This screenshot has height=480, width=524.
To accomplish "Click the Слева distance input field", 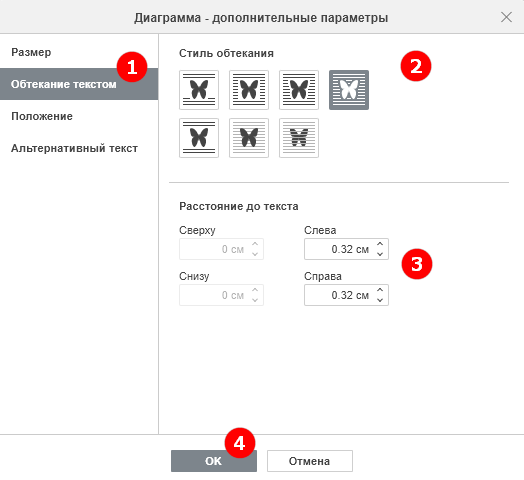I will 346,249.
